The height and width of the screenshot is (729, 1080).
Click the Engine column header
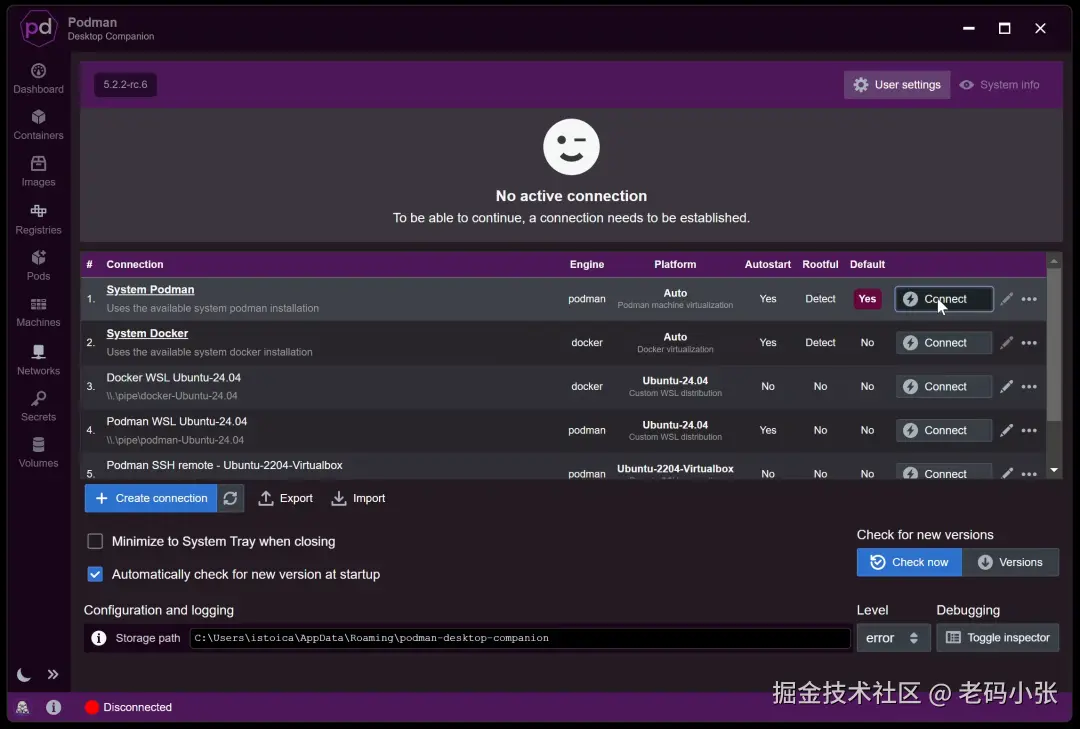[x=587, y=265]
